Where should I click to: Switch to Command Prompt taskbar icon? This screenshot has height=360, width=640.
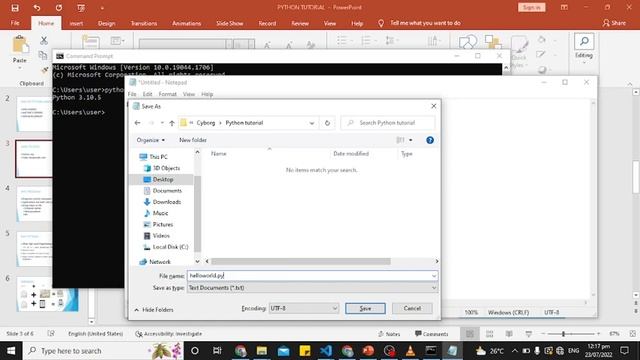point(431,351)
